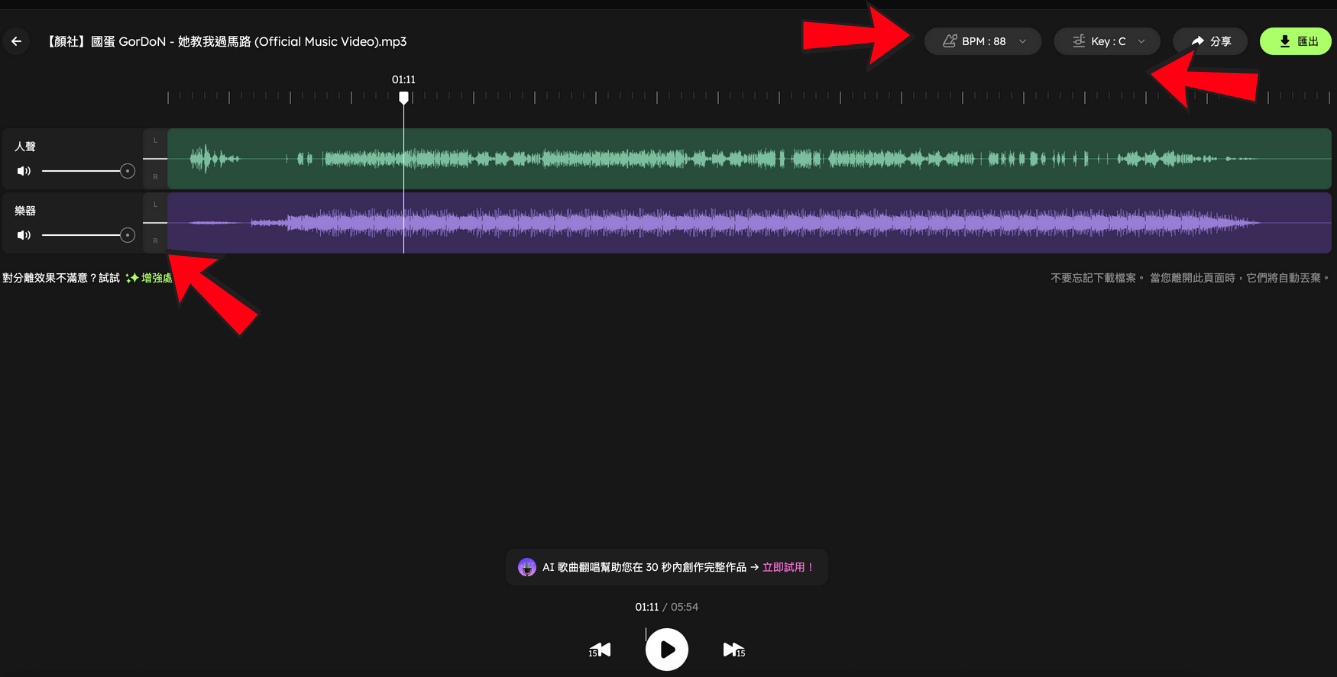Select the L channel on 樂器 track
The width and height of the screenshot is (1337, 677).
(155, 205)
